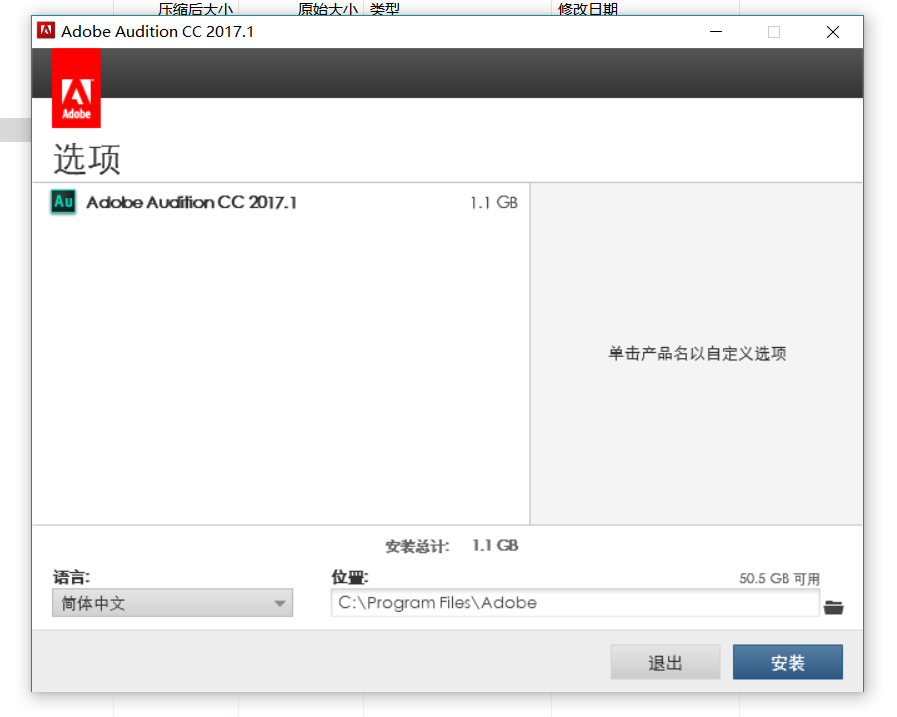Click 类型 column header in background window
The width and height of the screenshot is (897, 717).
point(384,9)
